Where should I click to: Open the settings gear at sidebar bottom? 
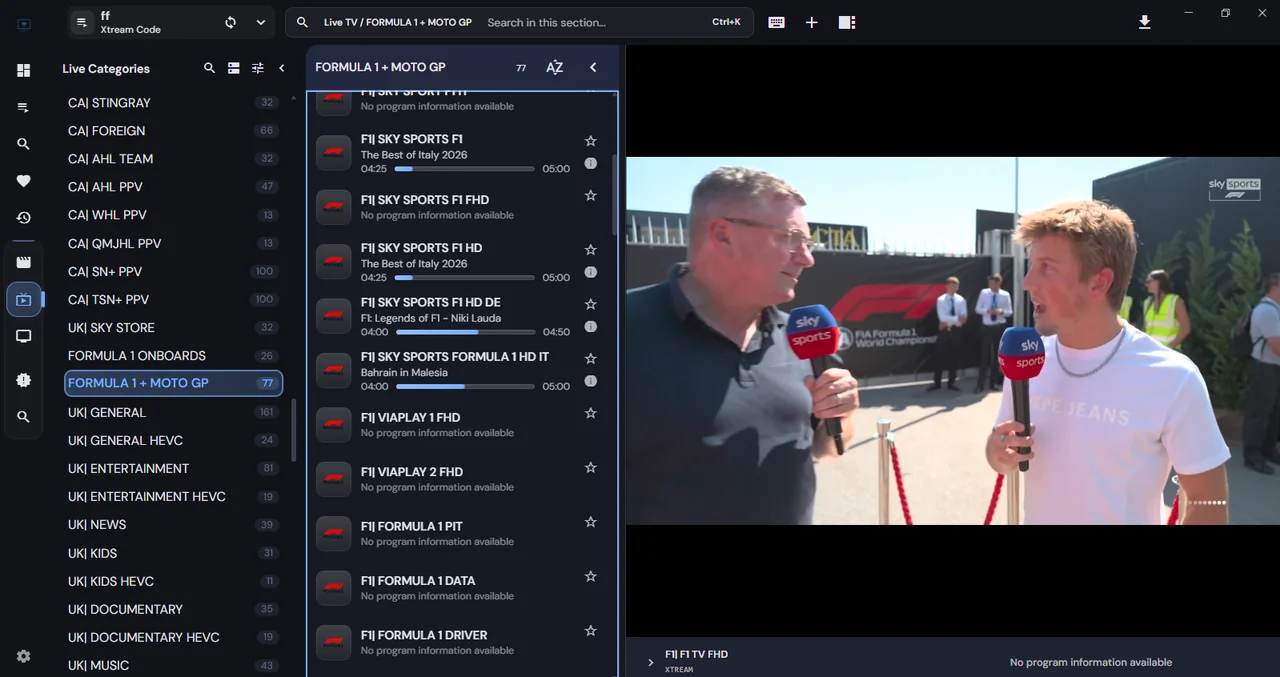click(23, 656)
